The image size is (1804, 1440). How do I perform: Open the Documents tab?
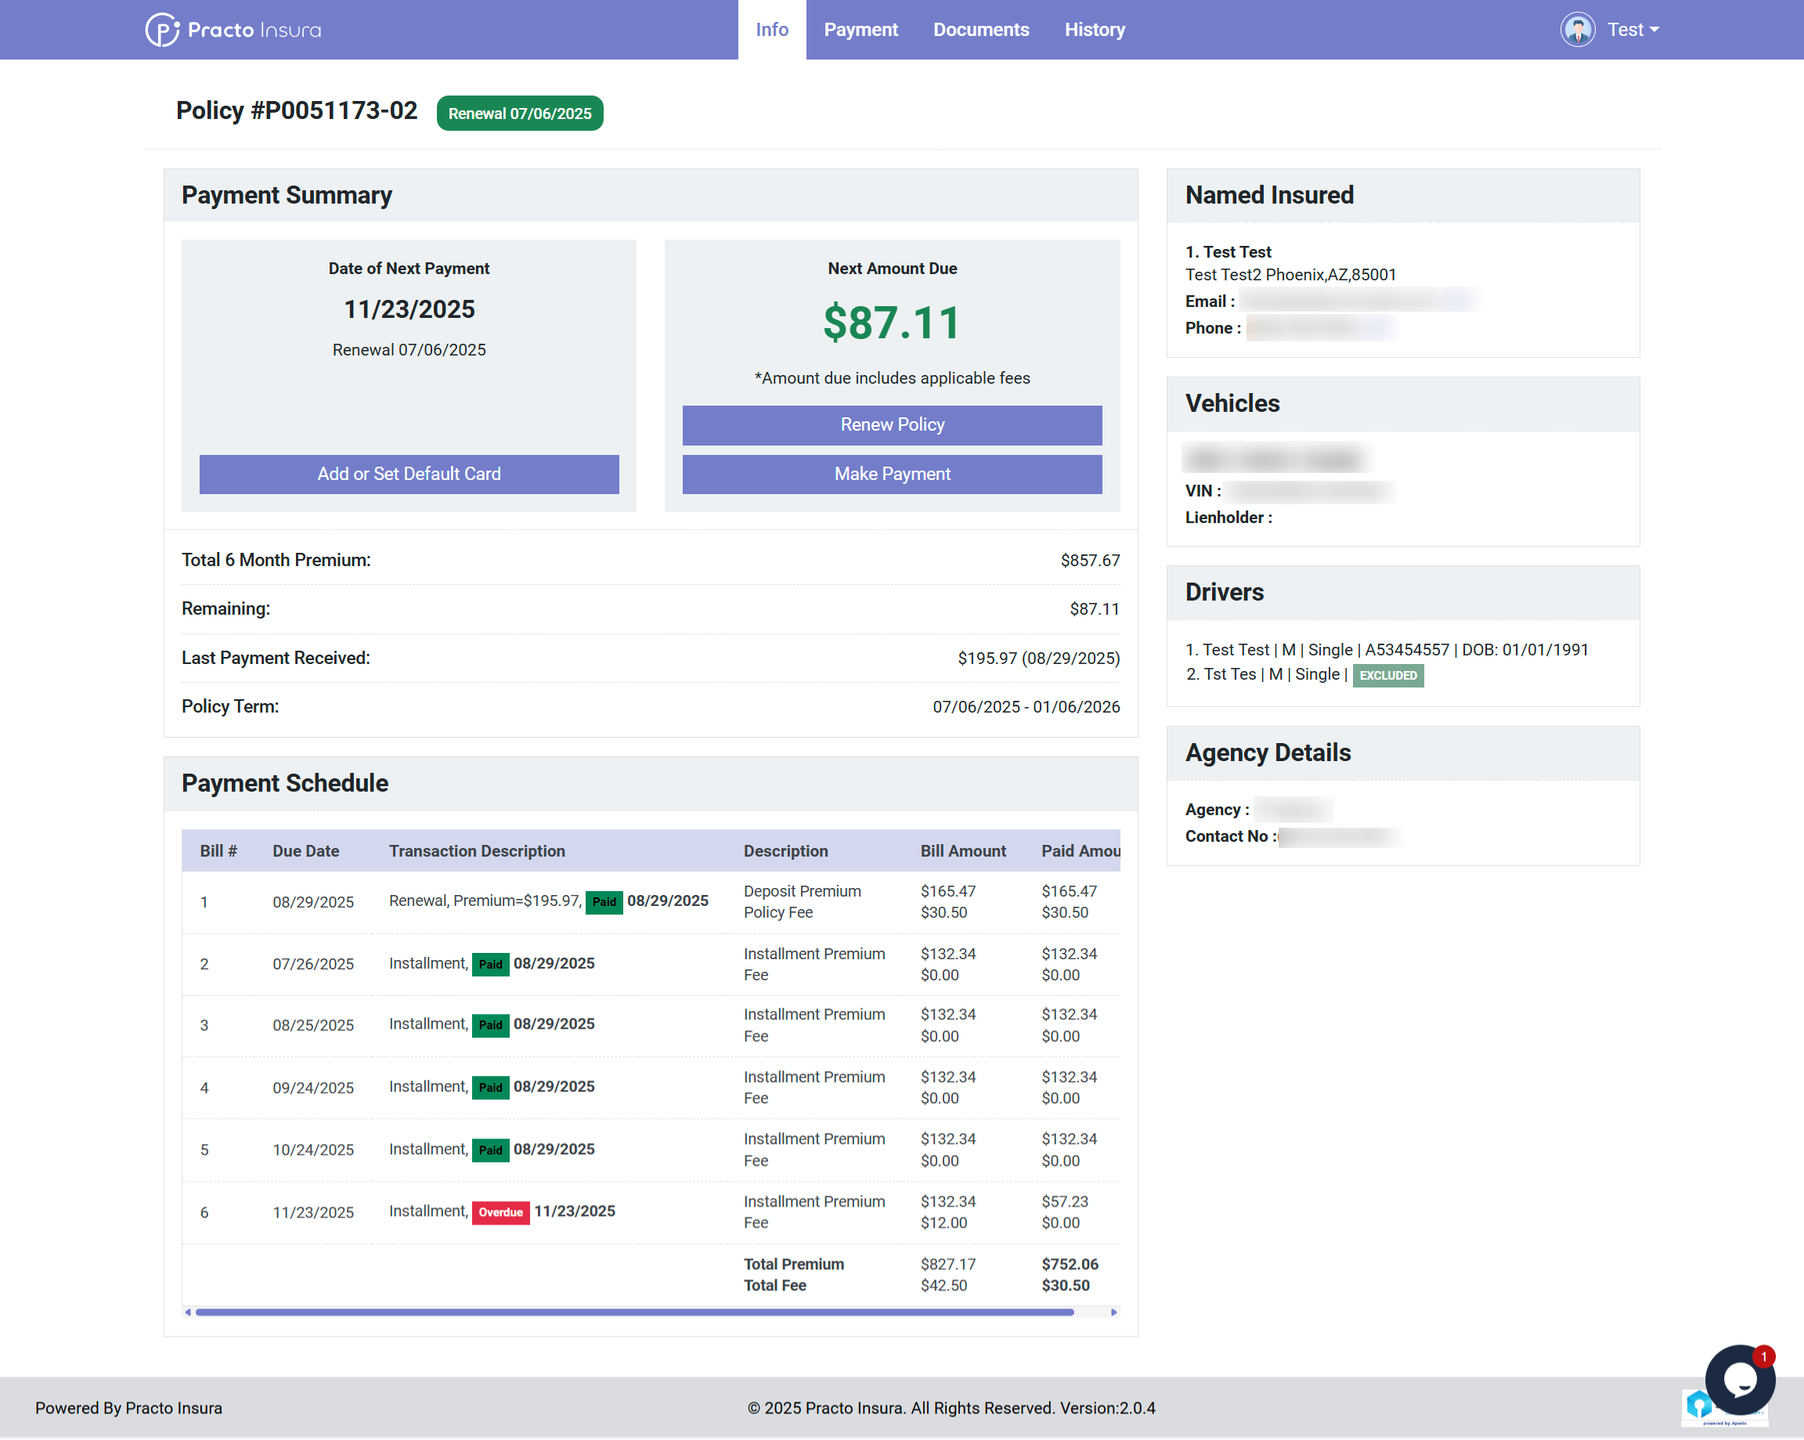click(981, 30)
